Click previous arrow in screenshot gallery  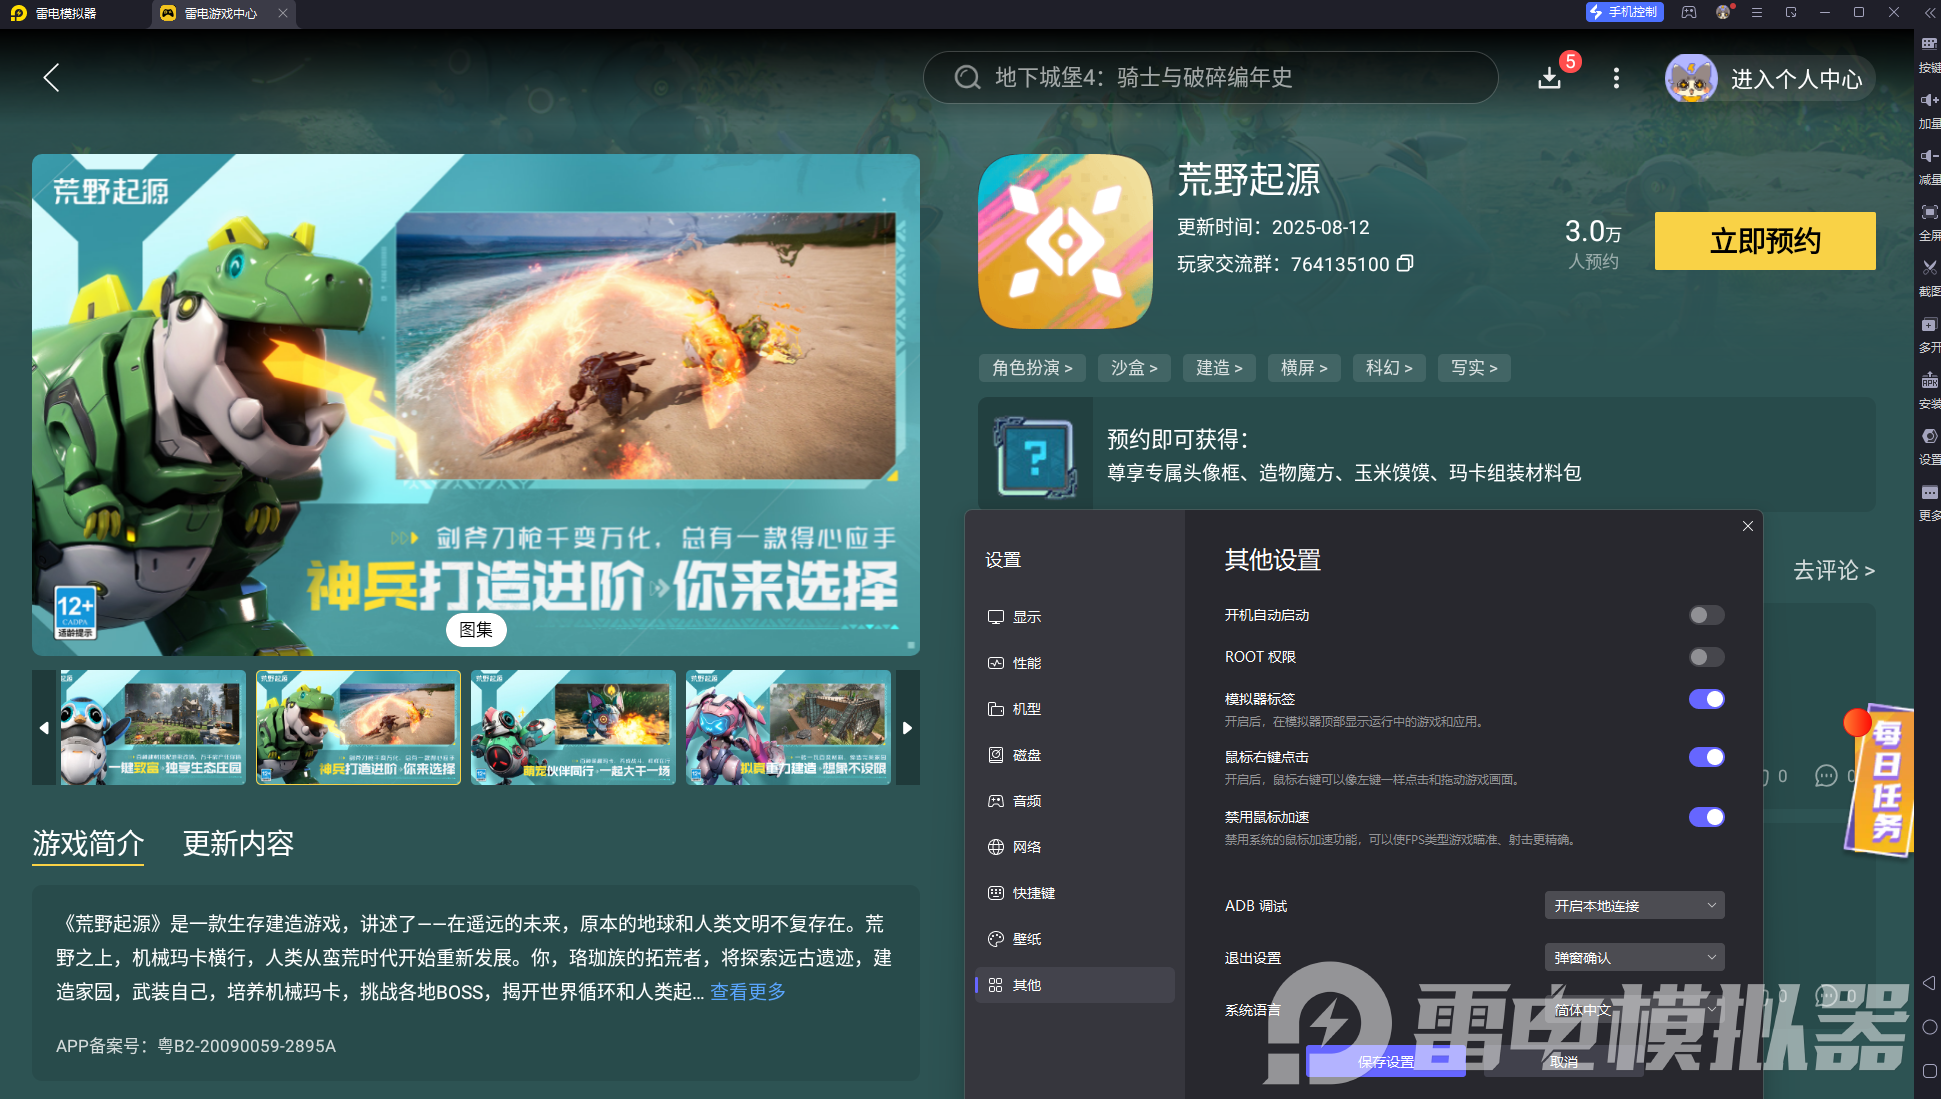[44, 728]
